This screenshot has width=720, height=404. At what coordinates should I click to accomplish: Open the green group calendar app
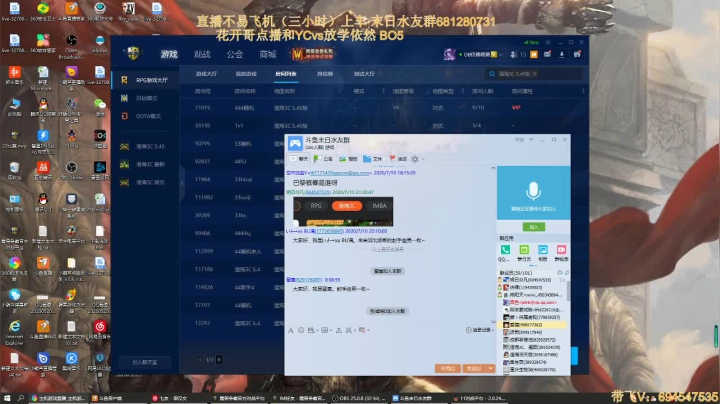pyautogui.click(x=523, y=252)
